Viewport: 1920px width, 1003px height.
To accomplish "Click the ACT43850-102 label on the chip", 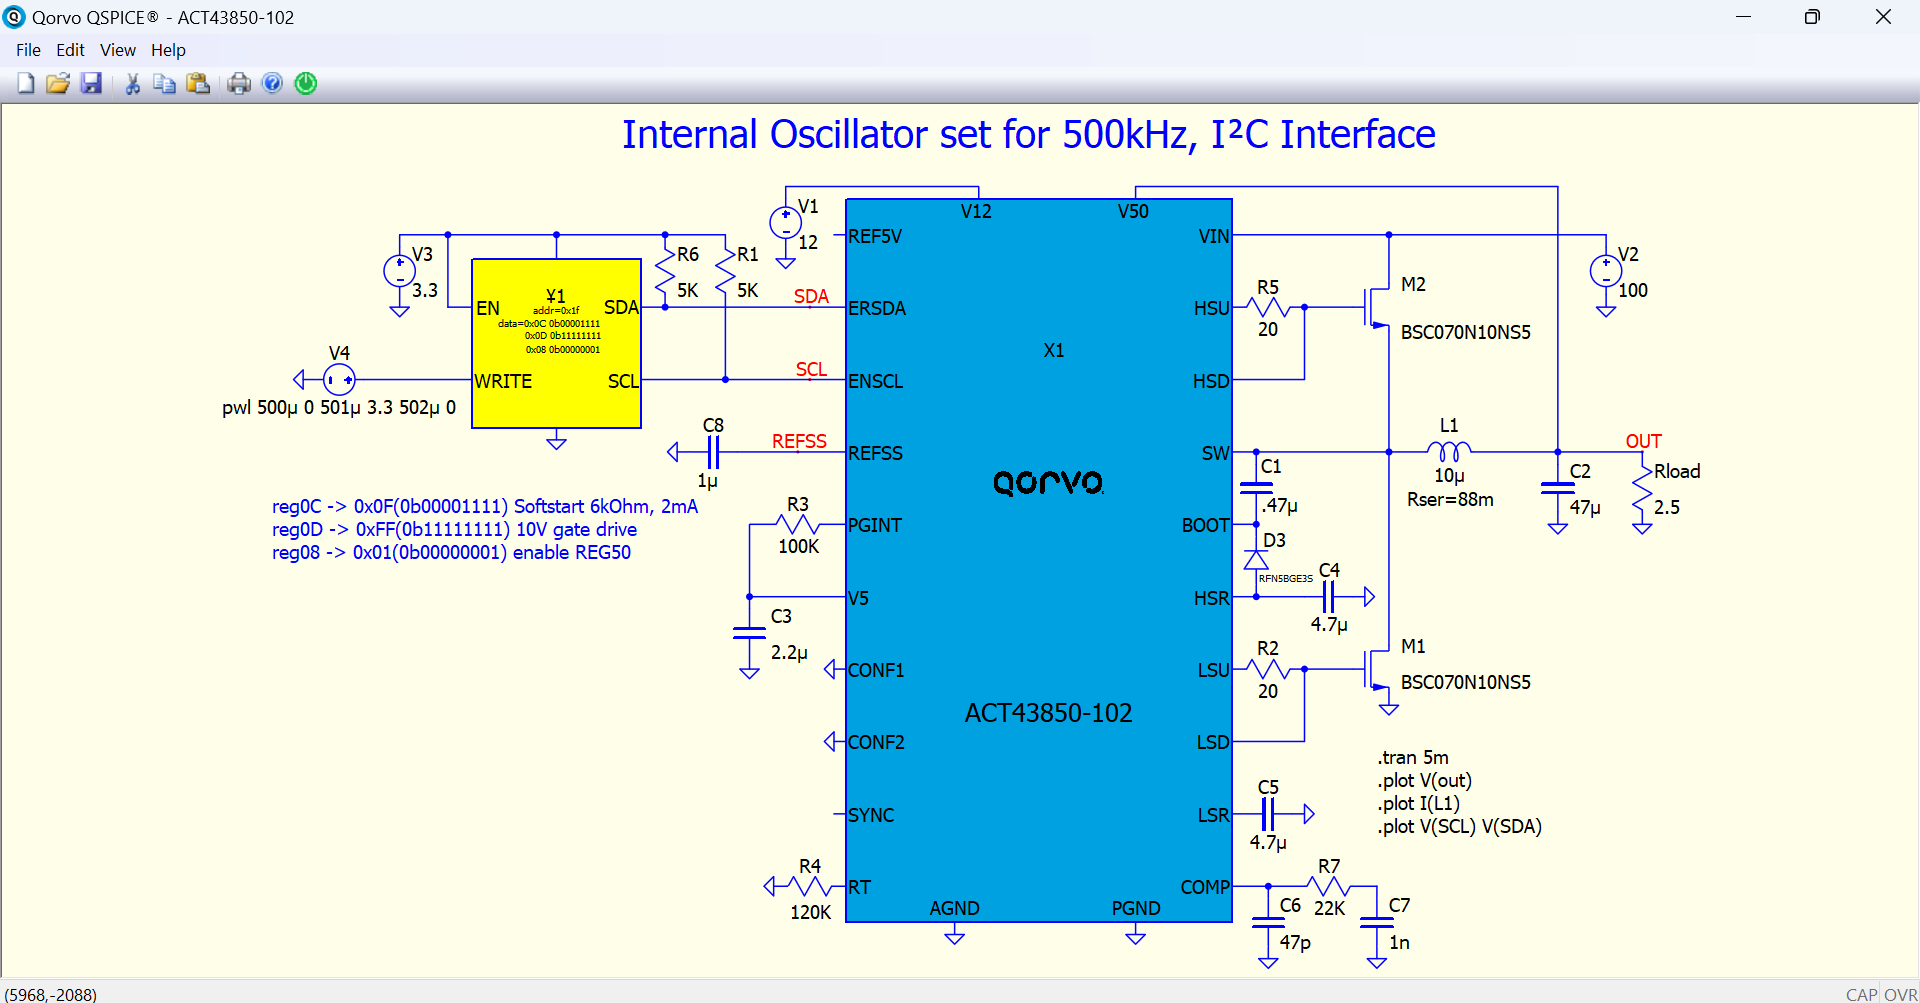I will point(1048,712).
